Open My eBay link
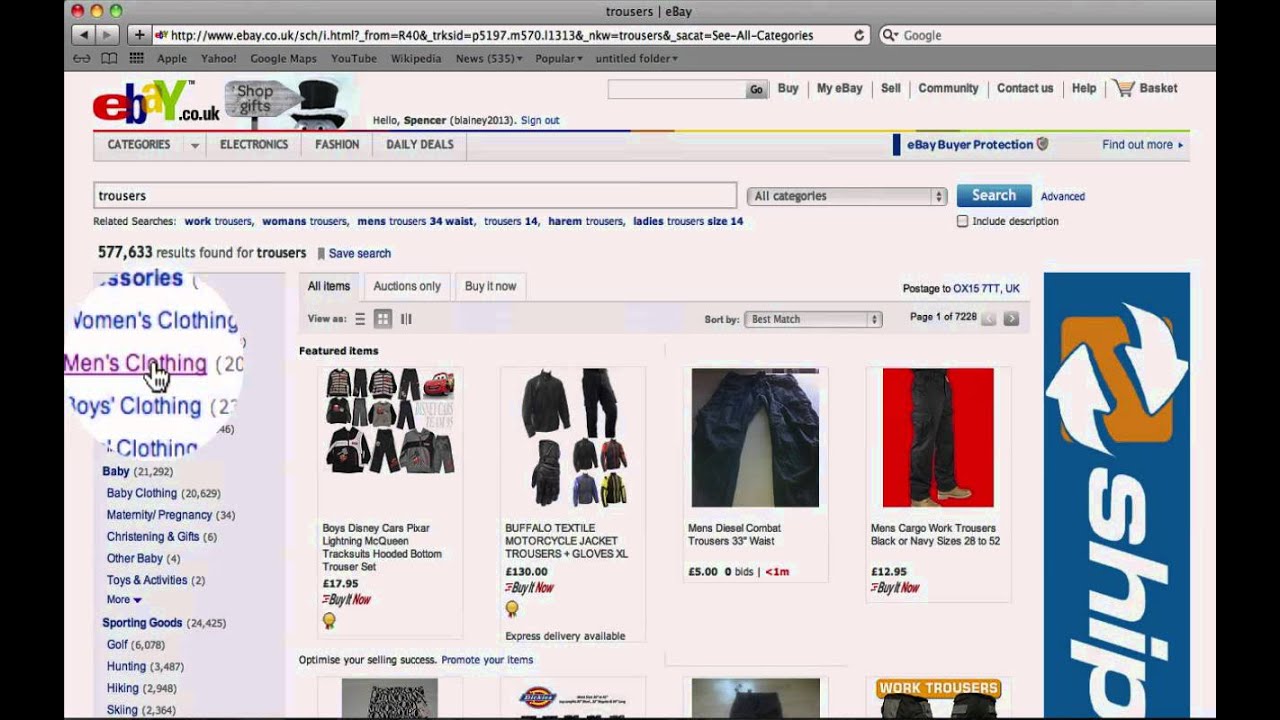Screen dimensions: 1280x720 (x=839, y=88)
